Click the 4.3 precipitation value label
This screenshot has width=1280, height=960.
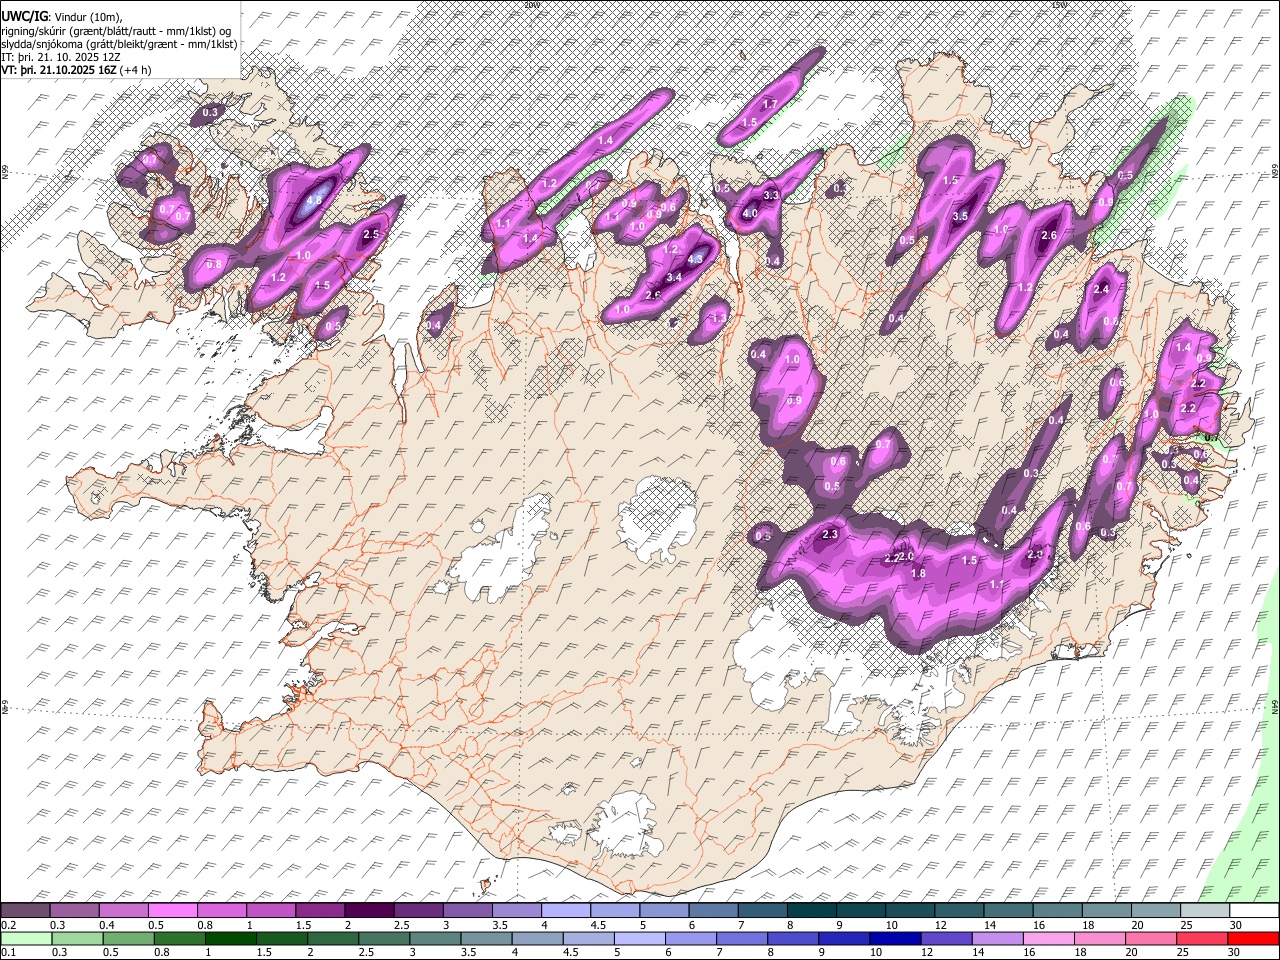coord(697,258)
